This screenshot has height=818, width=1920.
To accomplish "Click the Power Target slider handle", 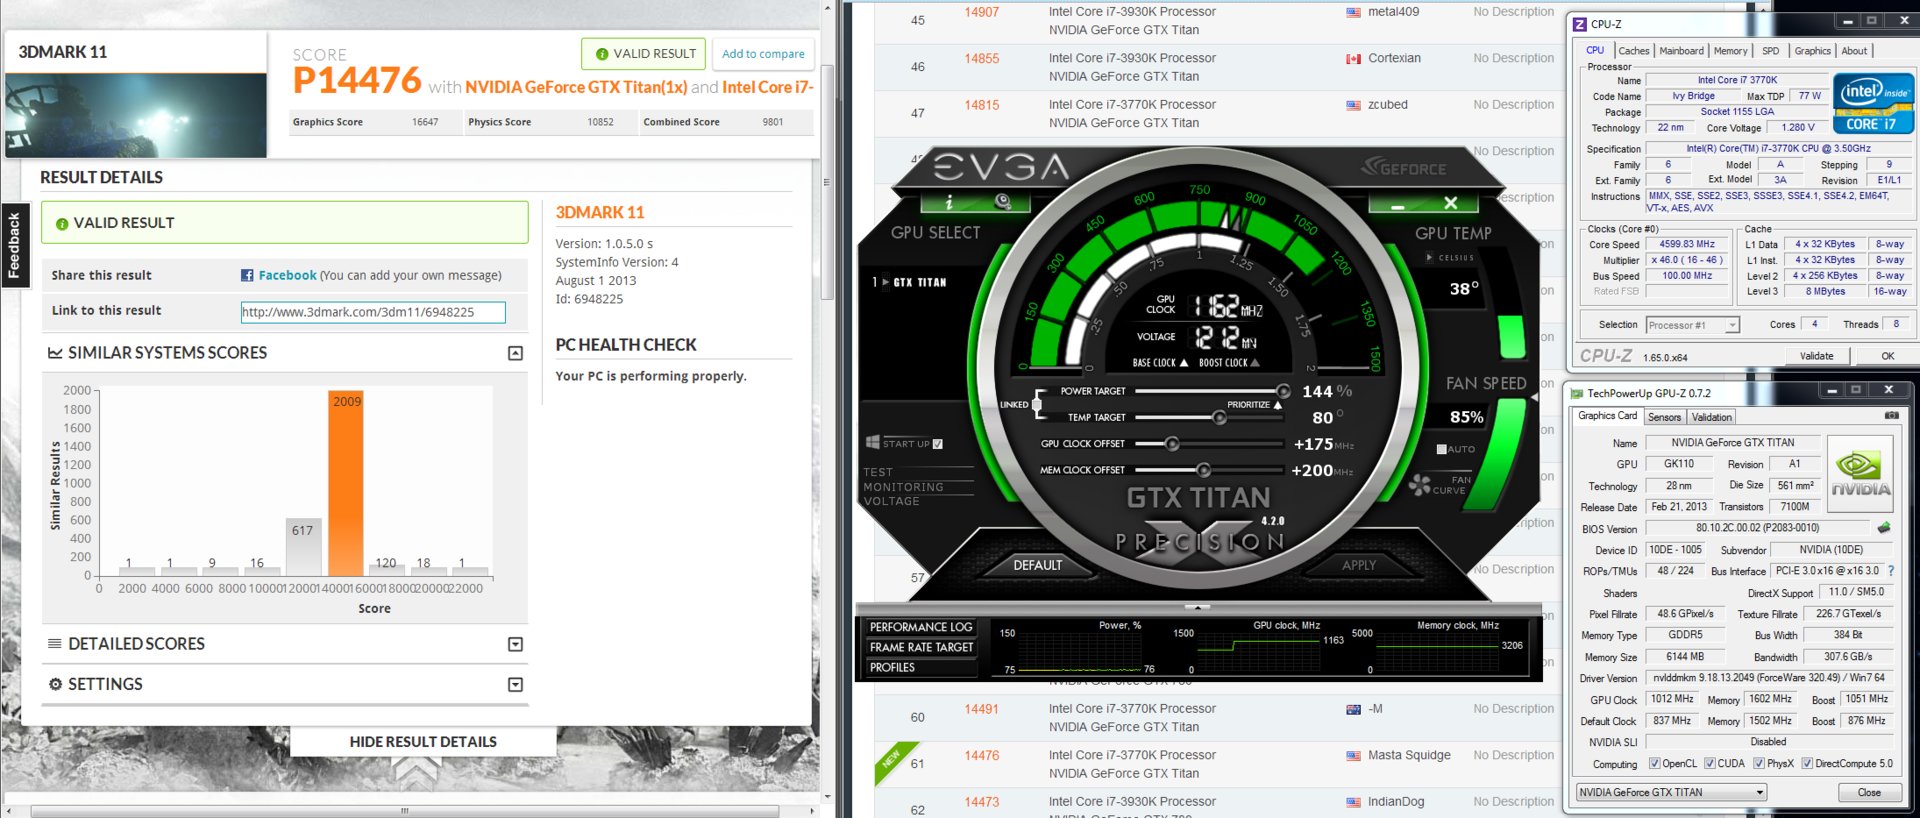I will pos(1283,391).
